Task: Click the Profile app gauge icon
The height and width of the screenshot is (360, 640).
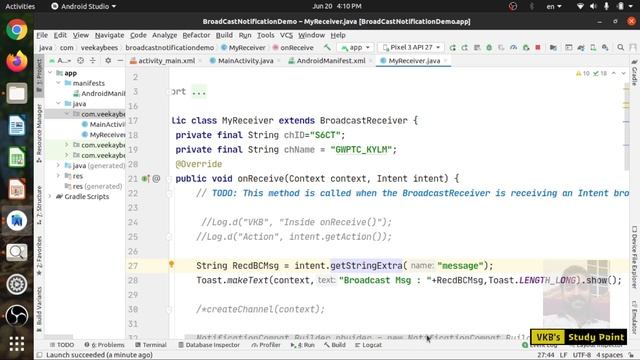Action: click(513, 47)
